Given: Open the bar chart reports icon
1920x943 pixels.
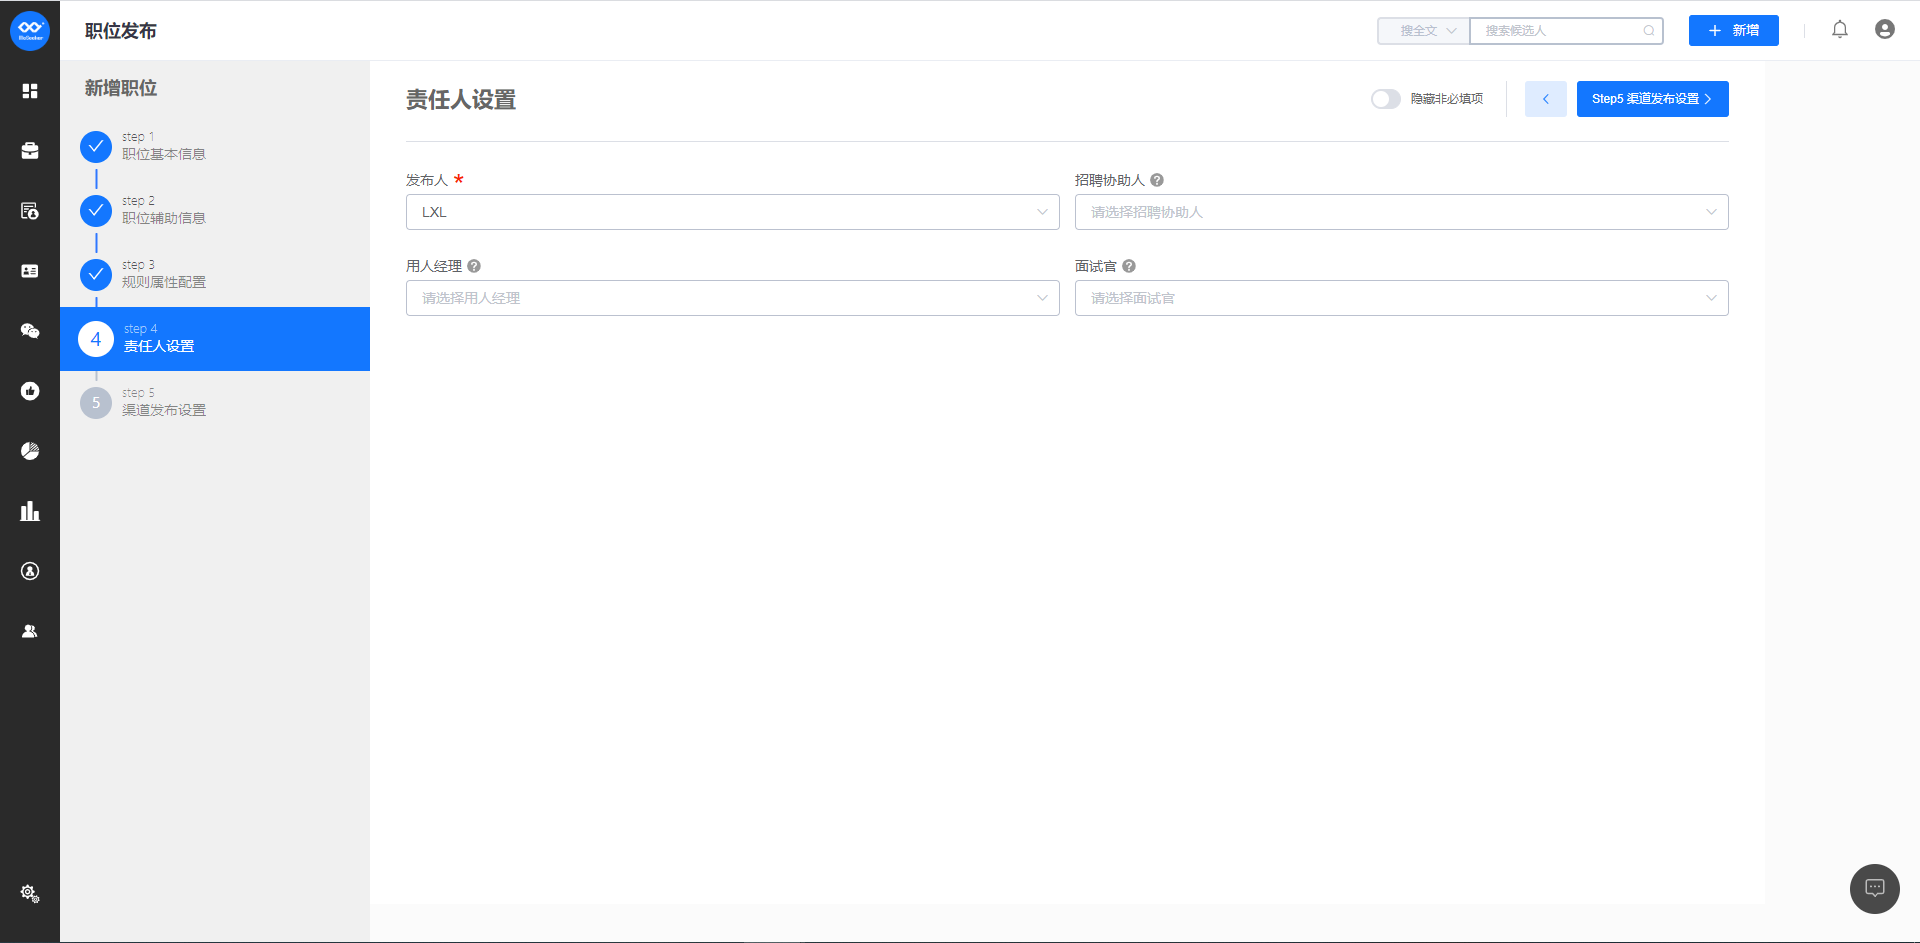Looking at the screenshot, I should click(x=30, y=511).
